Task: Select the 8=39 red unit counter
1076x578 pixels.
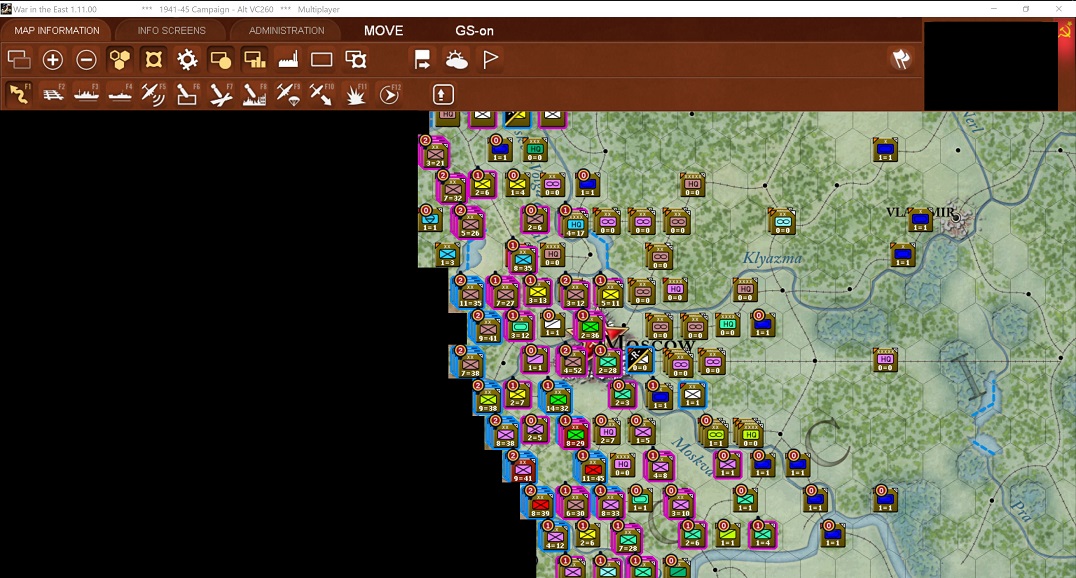Action: [540, 505]
